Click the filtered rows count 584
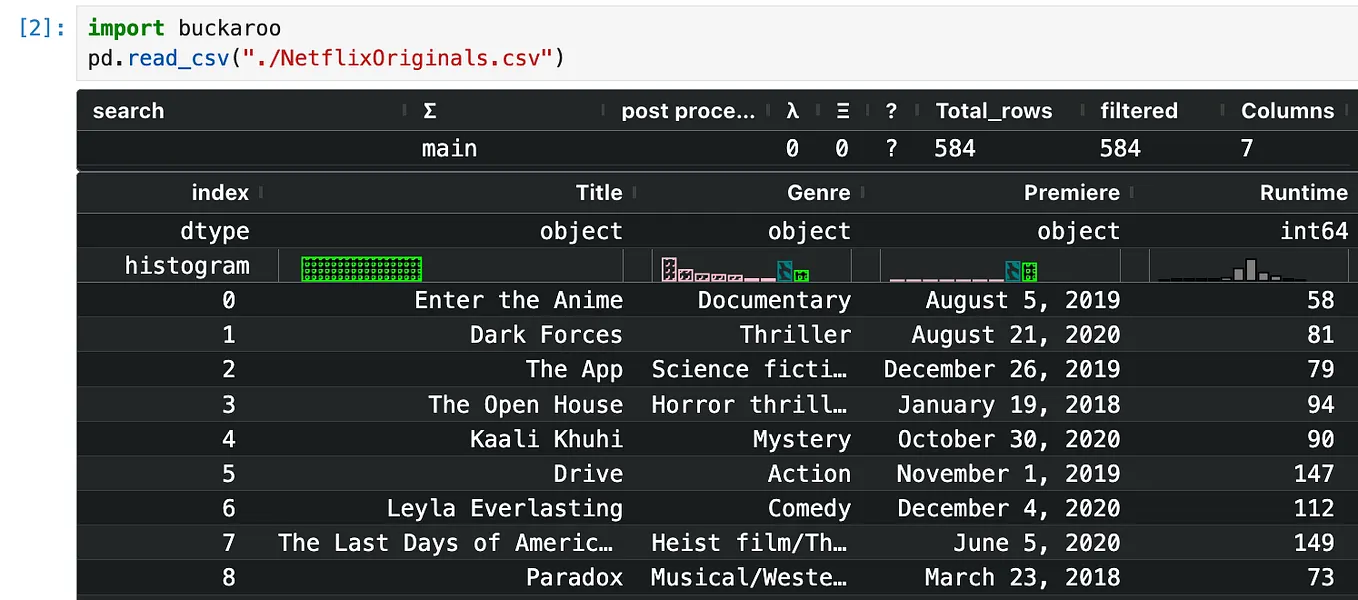 (x=1119, y=148)
